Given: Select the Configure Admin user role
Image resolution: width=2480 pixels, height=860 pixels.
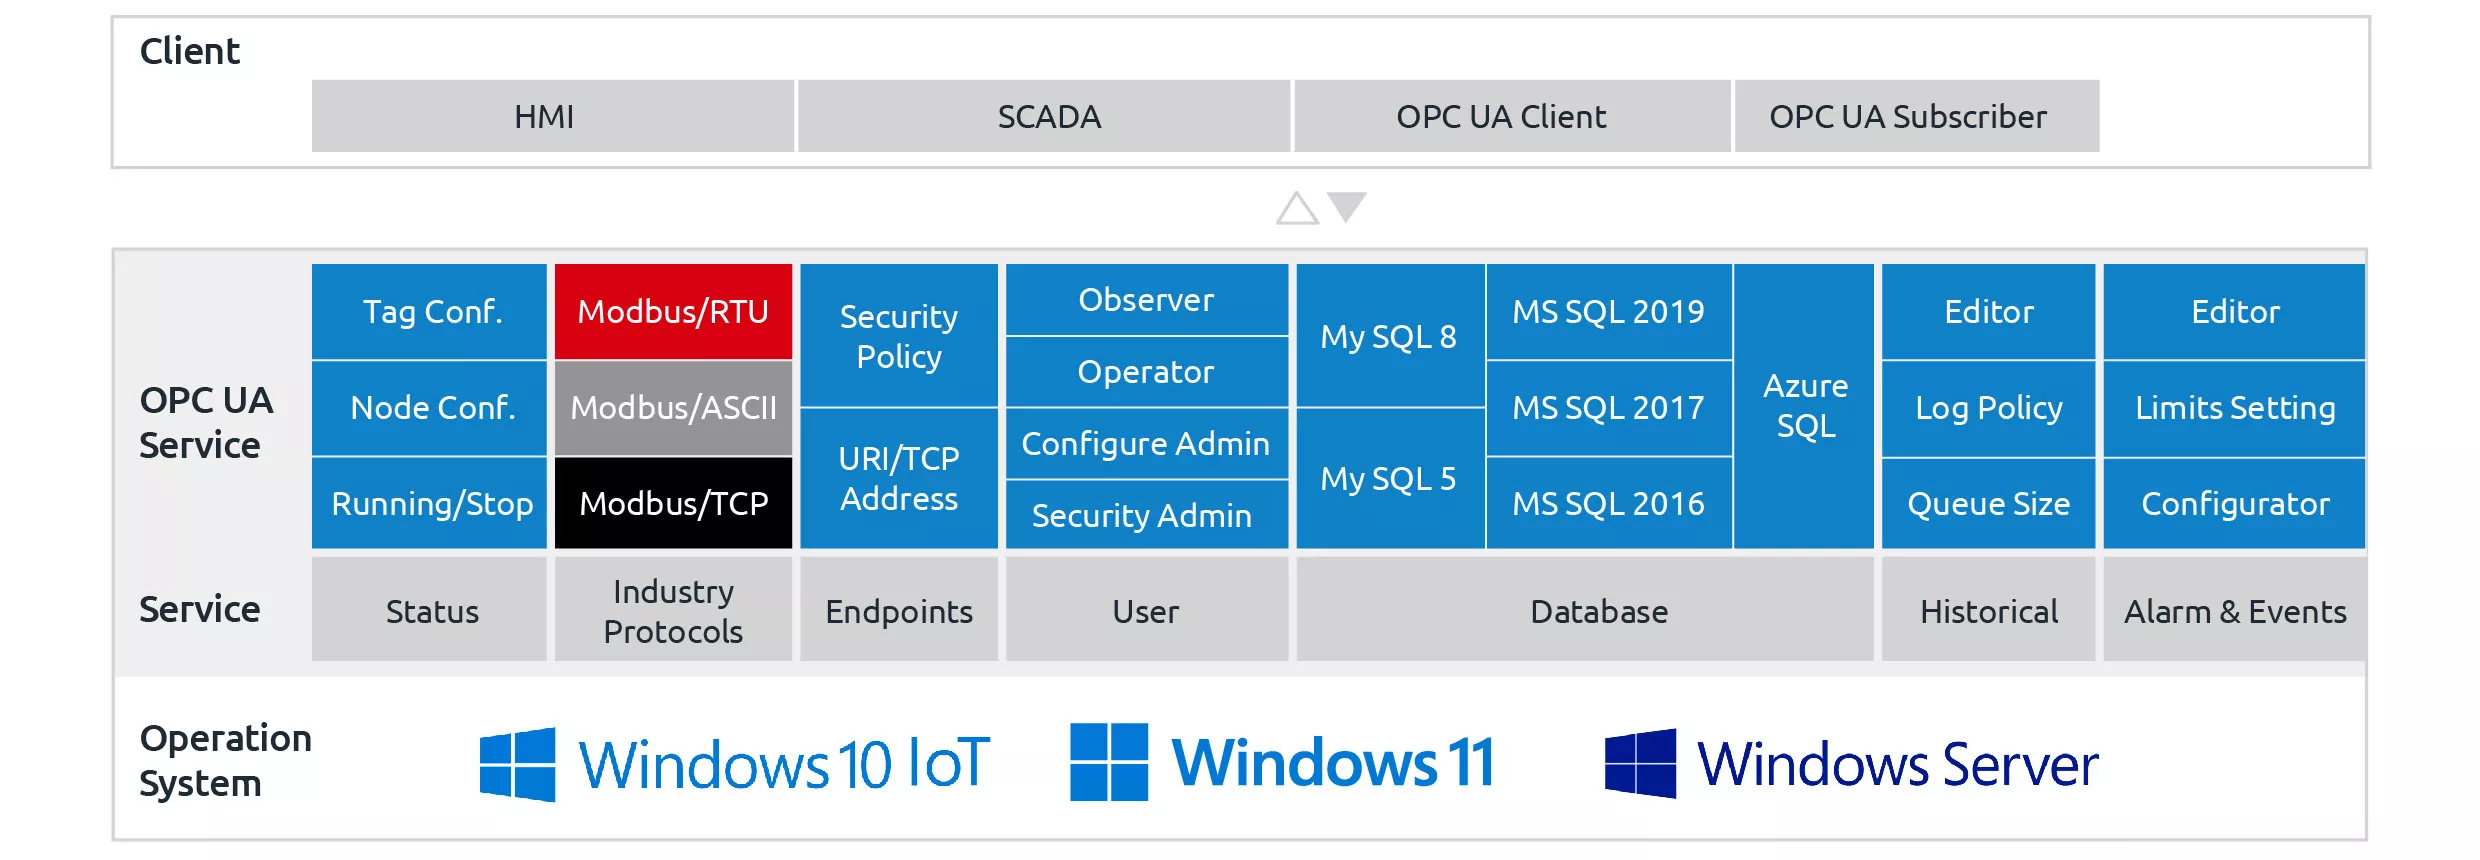Looking at the screenshot, I should [1146, 444].
